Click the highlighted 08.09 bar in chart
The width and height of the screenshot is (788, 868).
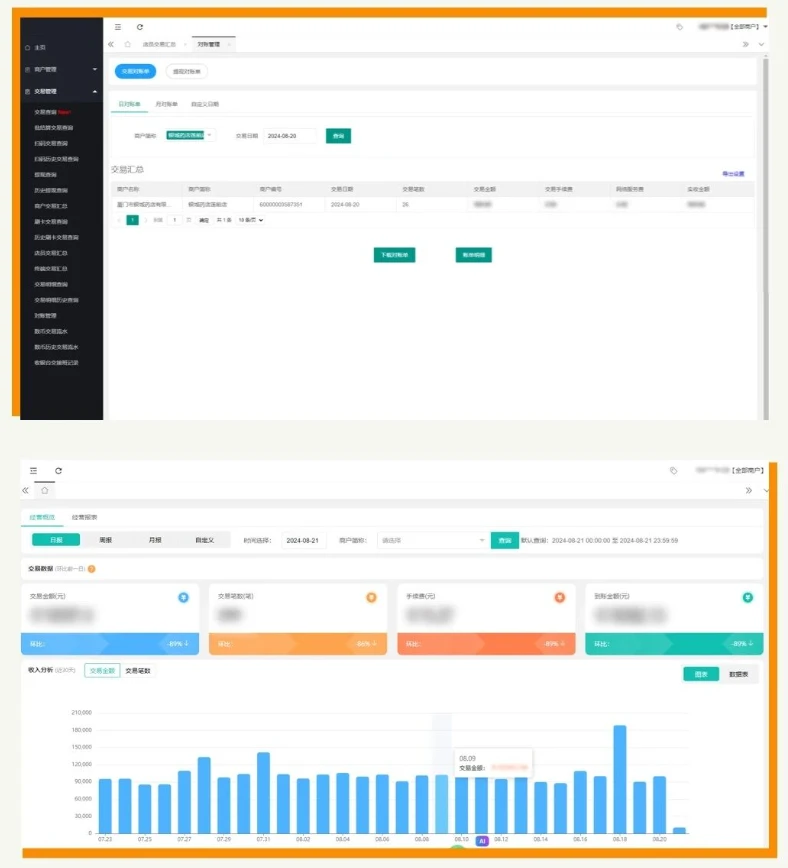[441, 804]
